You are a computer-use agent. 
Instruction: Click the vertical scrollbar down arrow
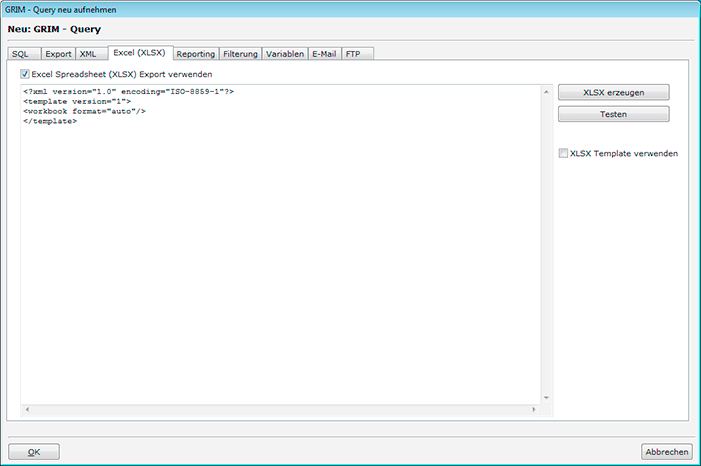[546, 397]
